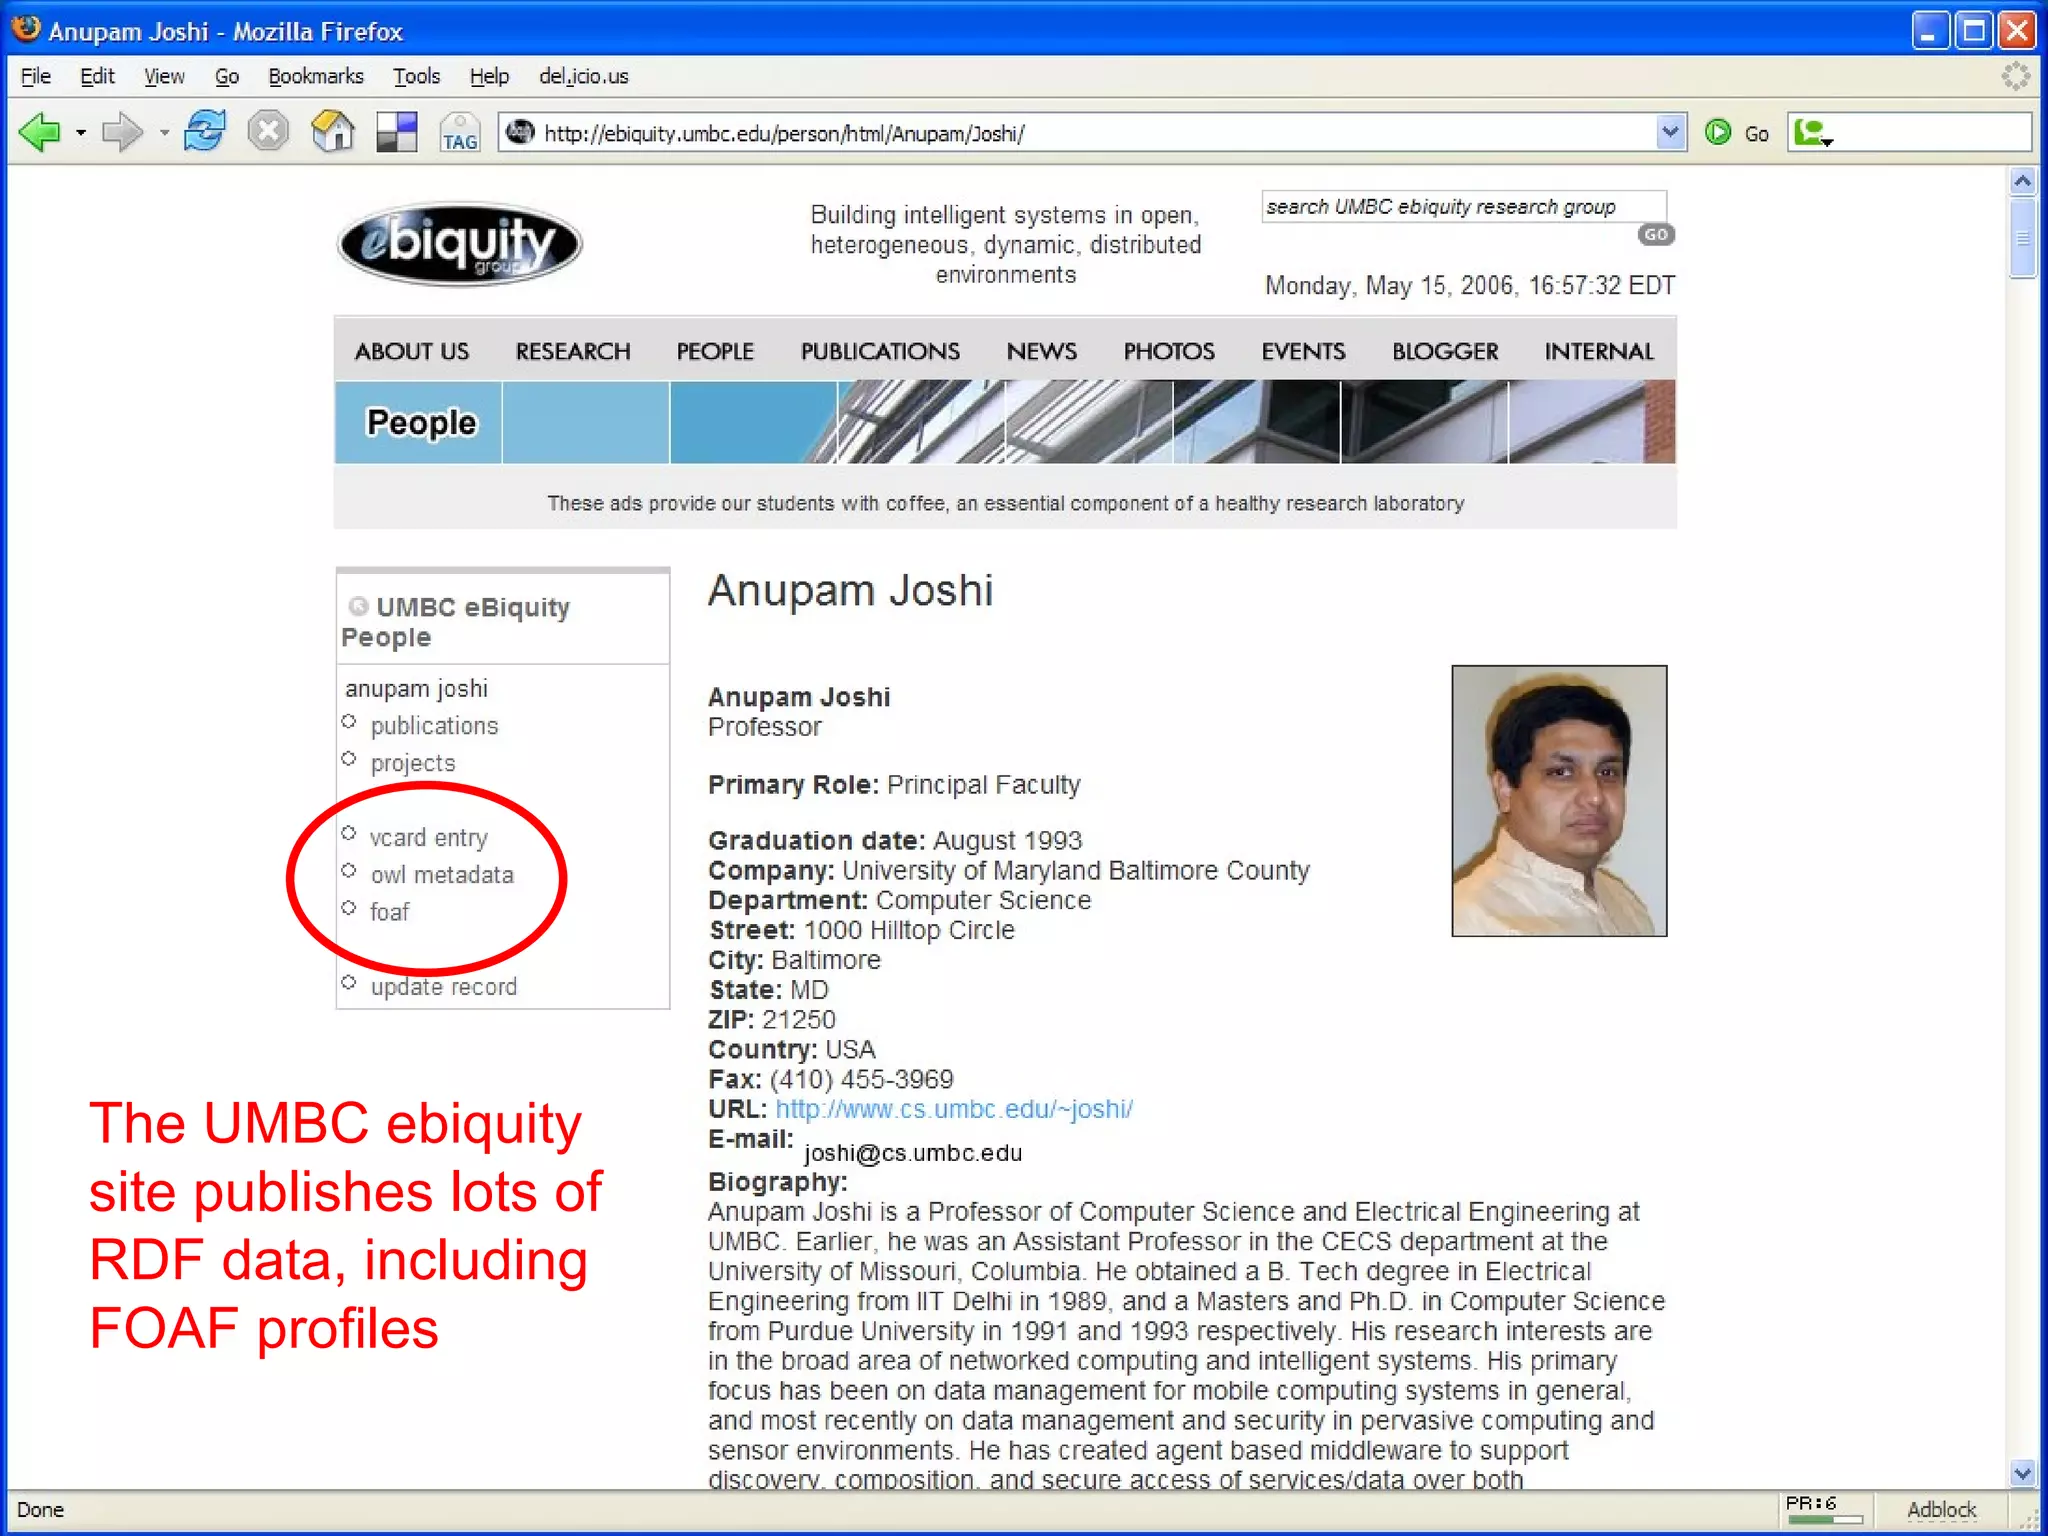The width and height of the screenshot is (2048, 1536).
Task: Click the Reload page icon
Action: coord(205,132)
